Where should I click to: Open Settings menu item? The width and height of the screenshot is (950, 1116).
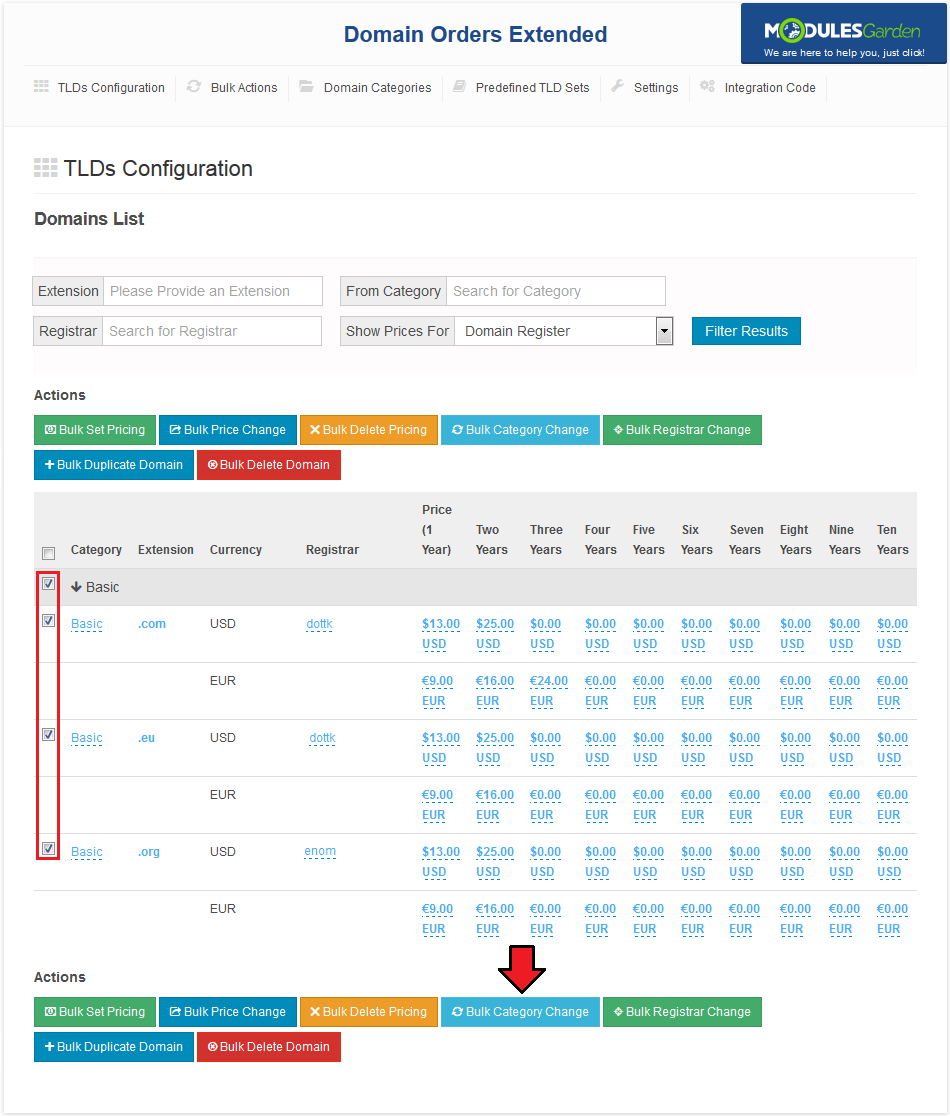click(x=655, y=88)
